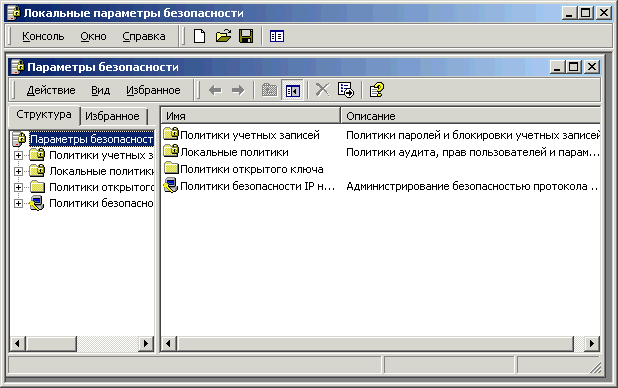Save the console with the floppy disk icon
Image resolution: width=618 pixels, height=388 pixels.
click(246, 36)
